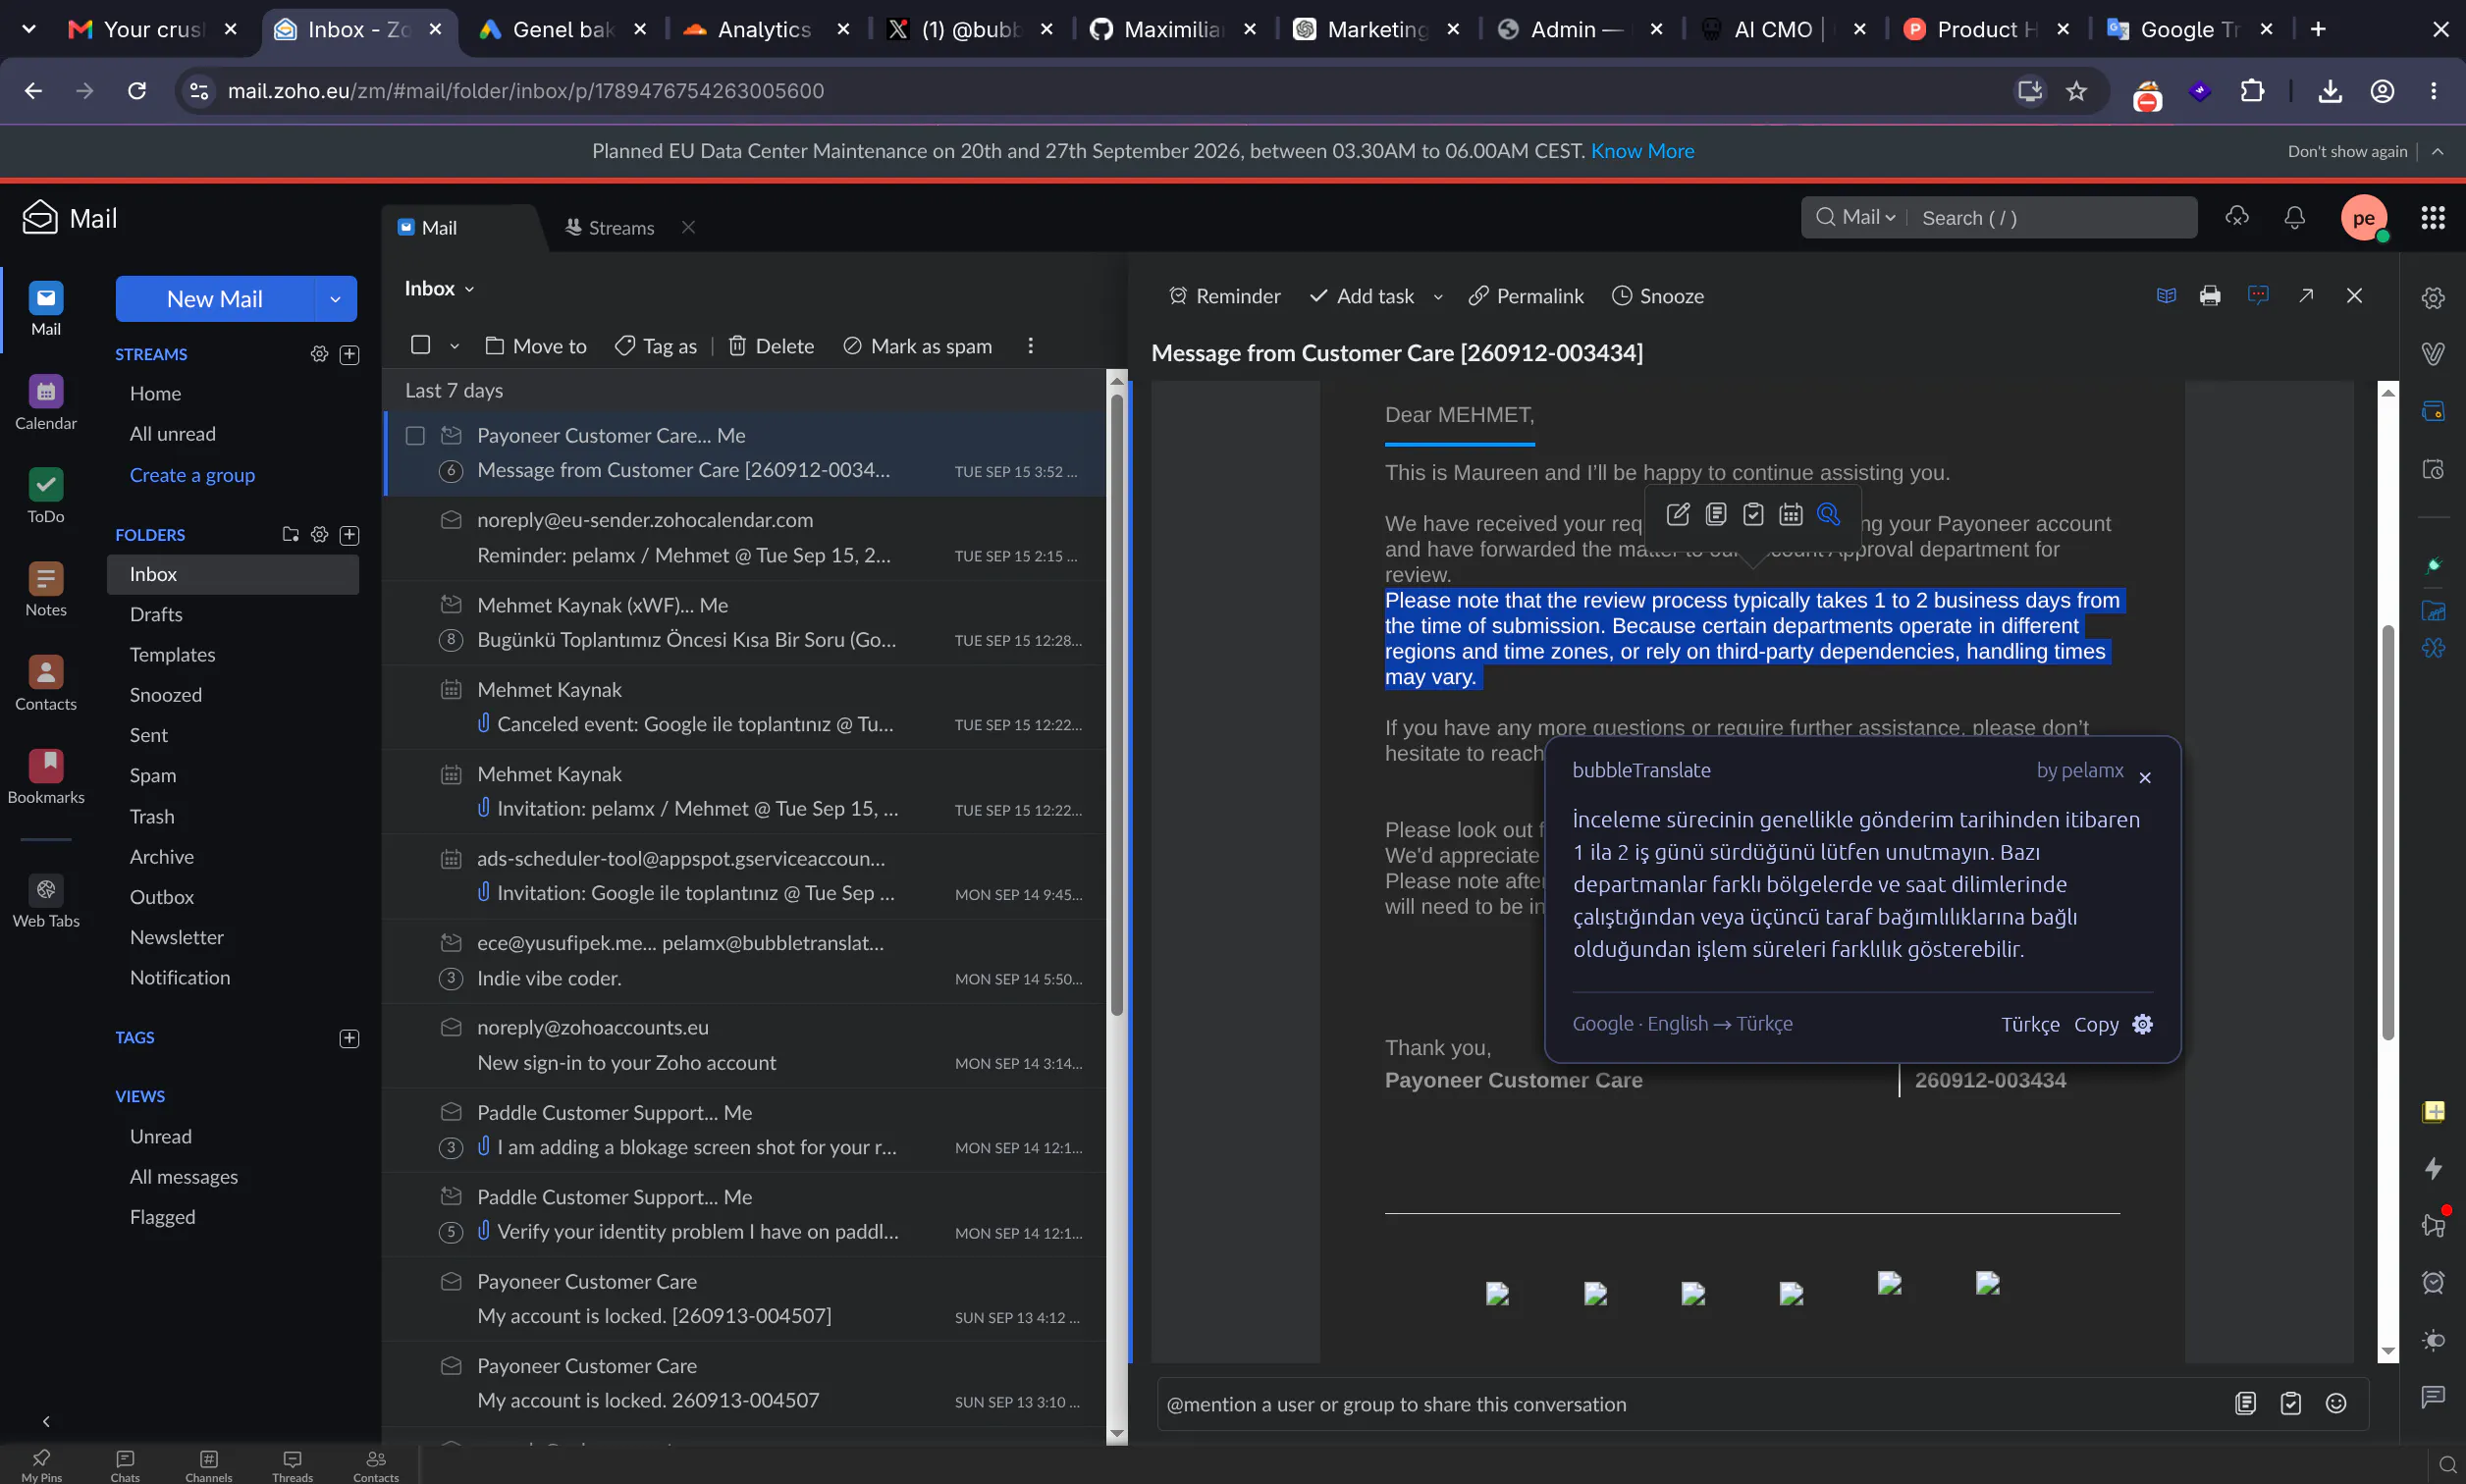
Task: Open Bookmarks app in sidebar
Action: [x=46, y=776]
